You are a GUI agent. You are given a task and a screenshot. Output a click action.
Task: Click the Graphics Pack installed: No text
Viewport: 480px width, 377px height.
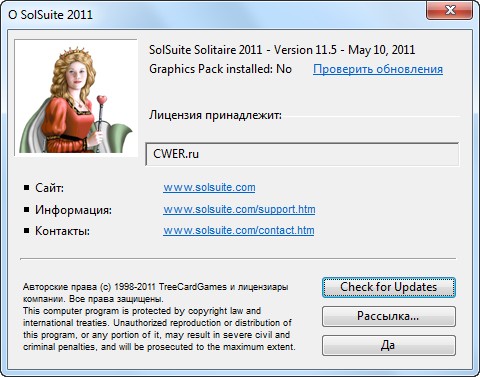(x=220, y=69)
